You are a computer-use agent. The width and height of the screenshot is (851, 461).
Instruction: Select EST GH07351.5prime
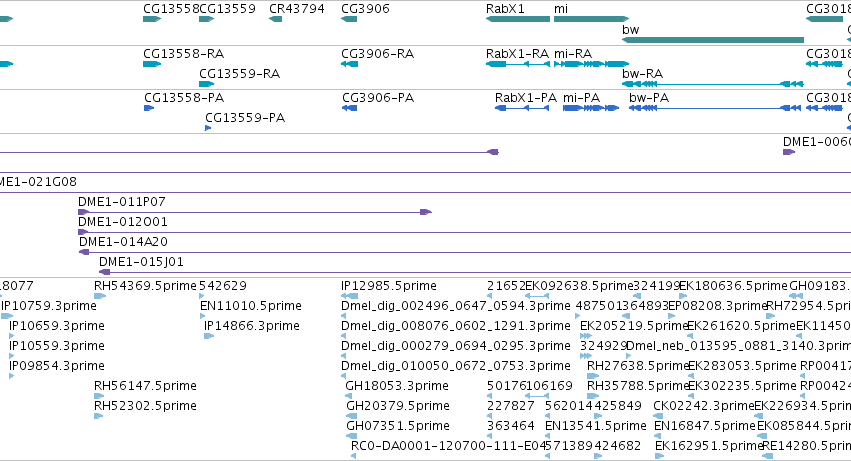coord(352,436)
